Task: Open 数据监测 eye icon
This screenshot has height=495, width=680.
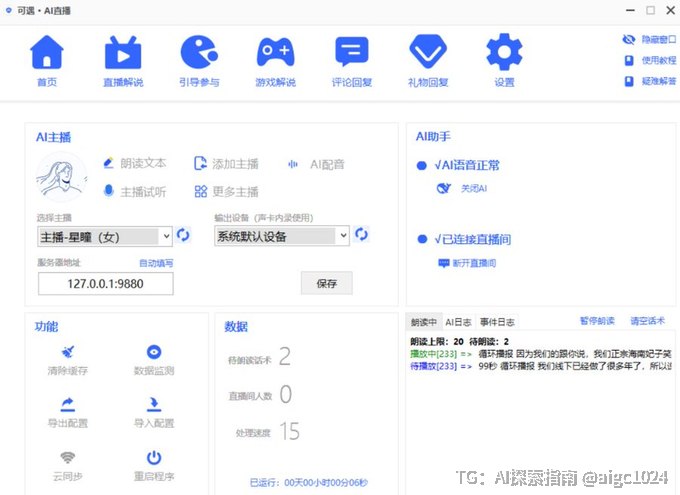Action: (x=154, y=351)
